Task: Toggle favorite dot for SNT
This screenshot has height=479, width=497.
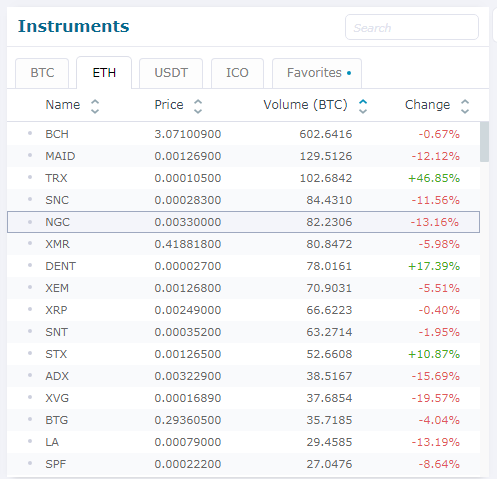Action: click(x=30, y=331)
